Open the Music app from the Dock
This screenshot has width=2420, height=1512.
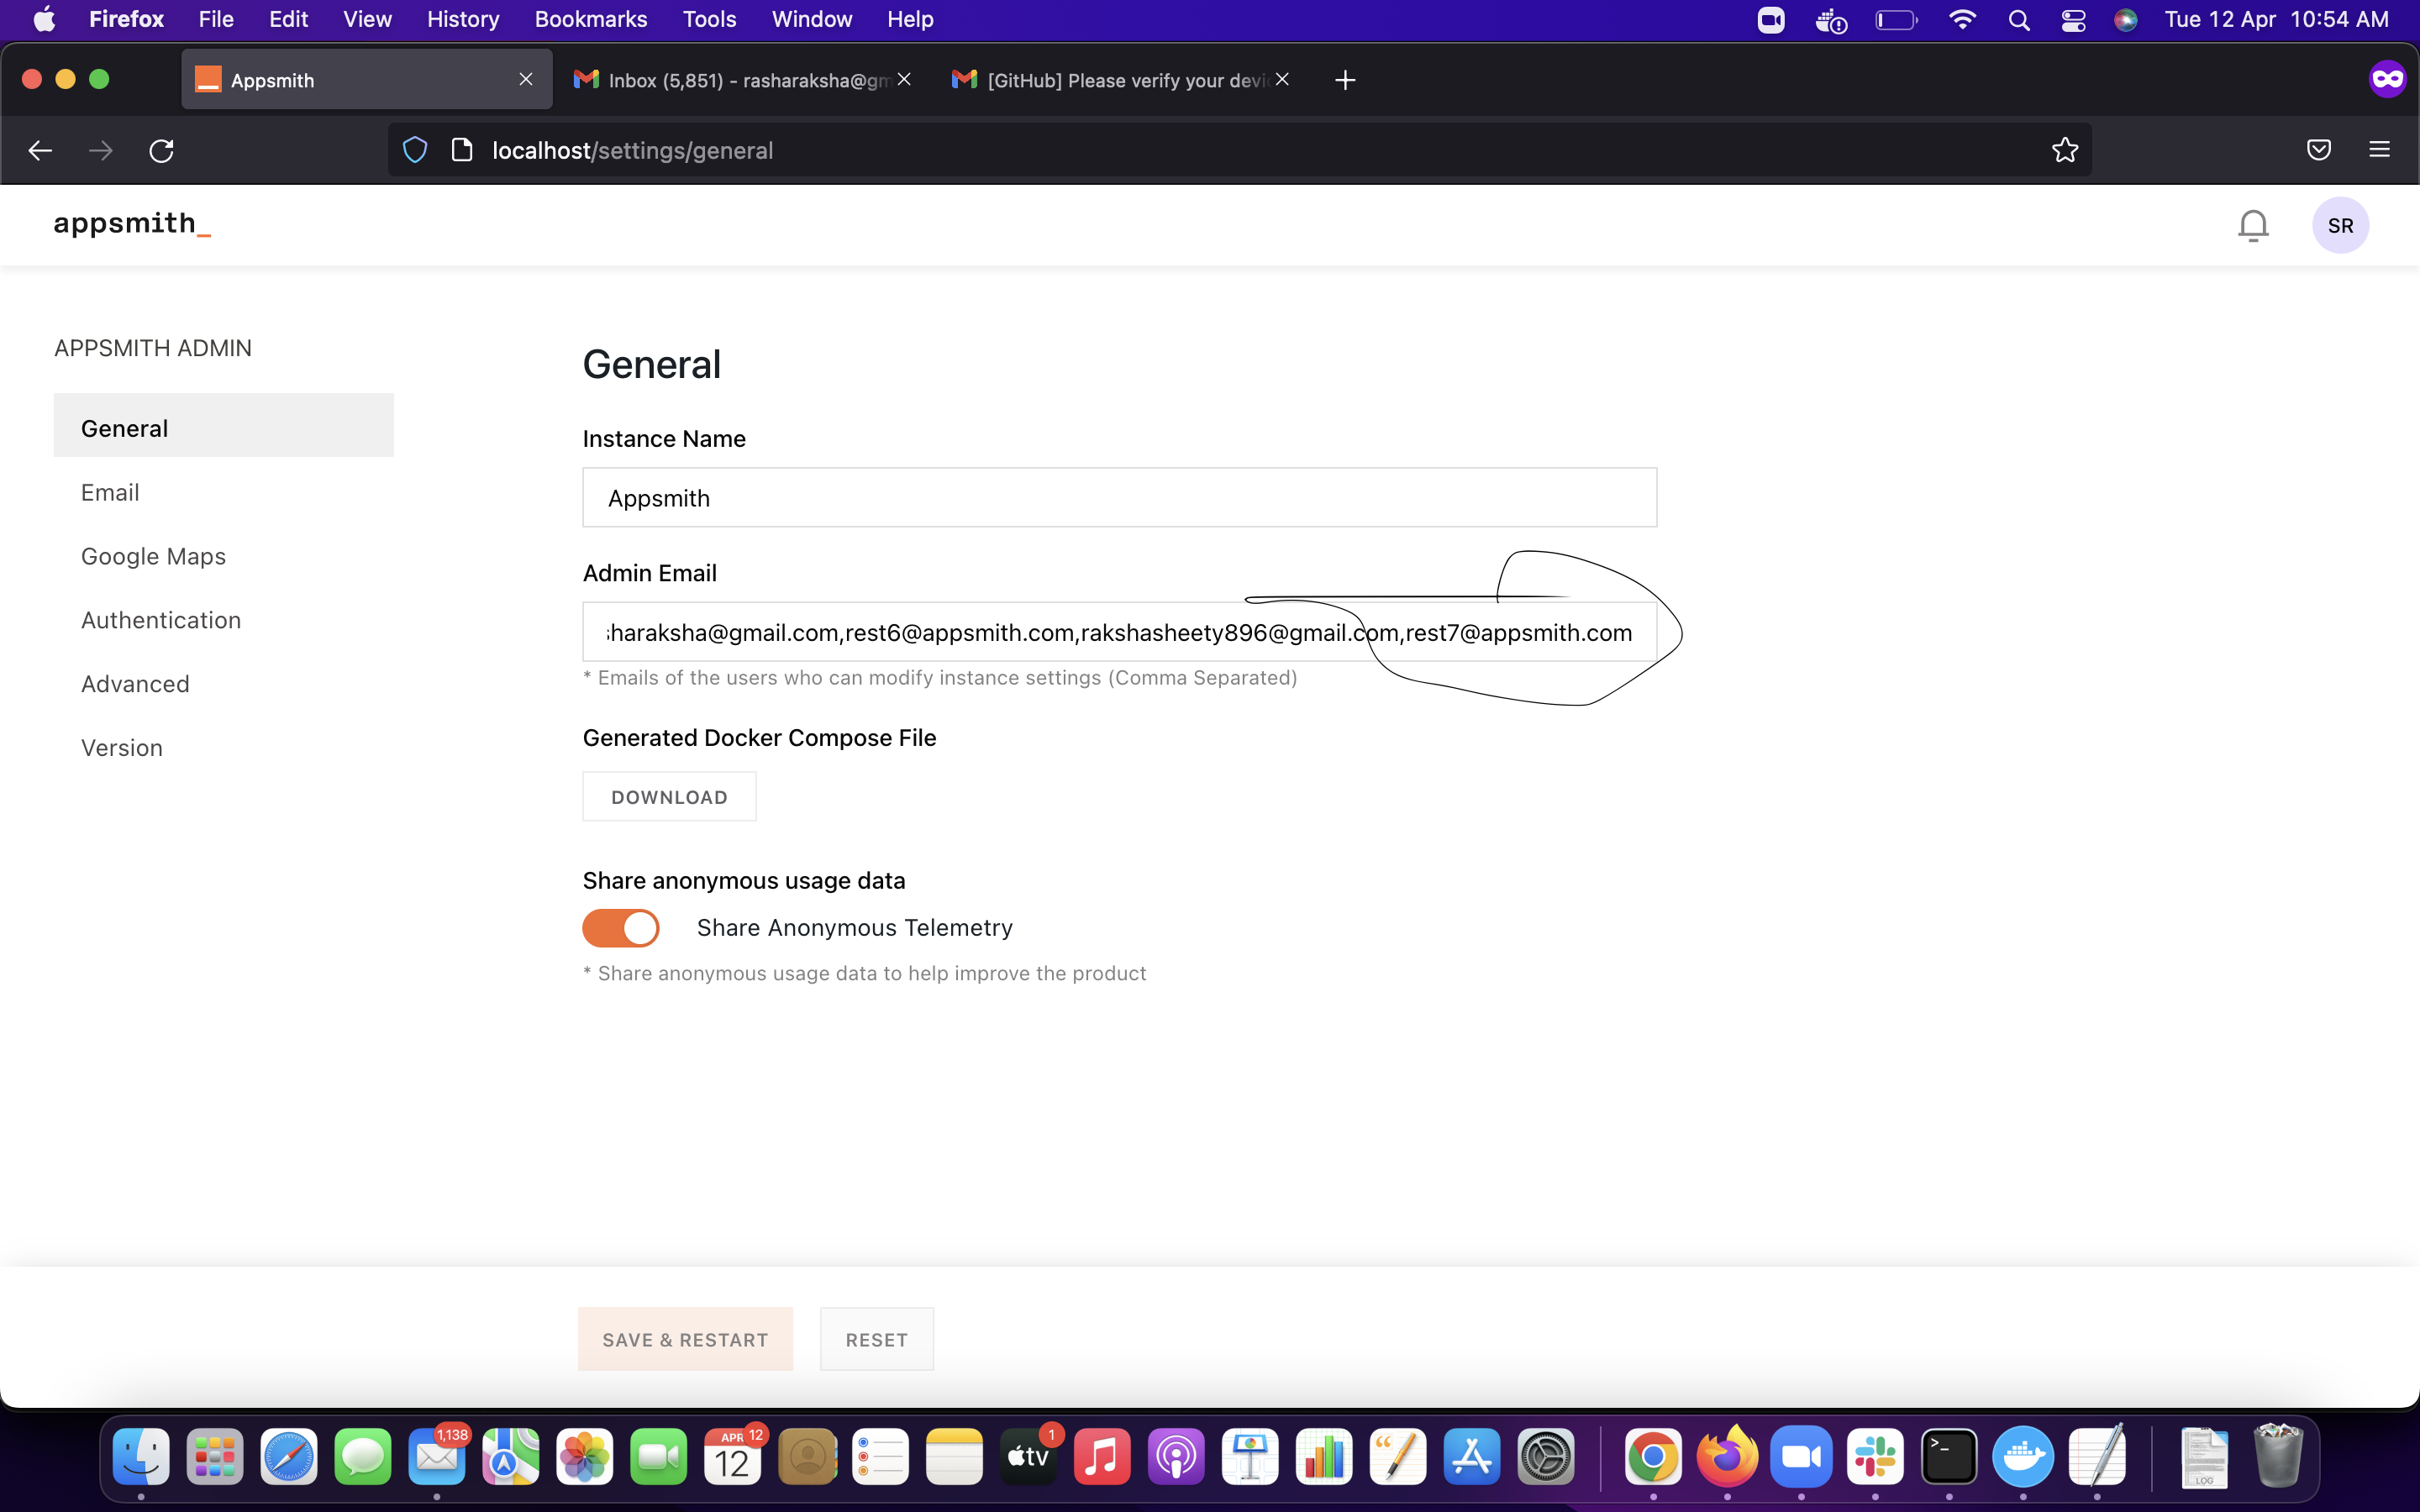[x=1102, y=1457]
